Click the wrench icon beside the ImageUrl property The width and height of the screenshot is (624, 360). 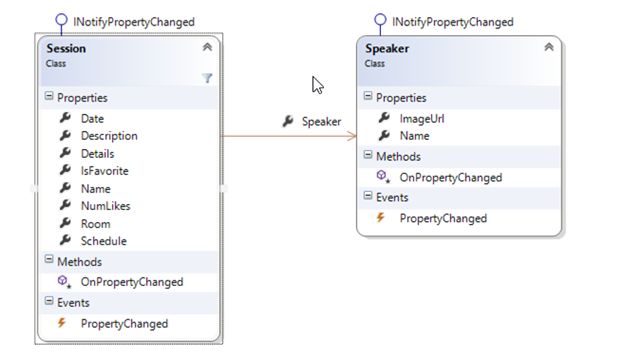point(384,118)
